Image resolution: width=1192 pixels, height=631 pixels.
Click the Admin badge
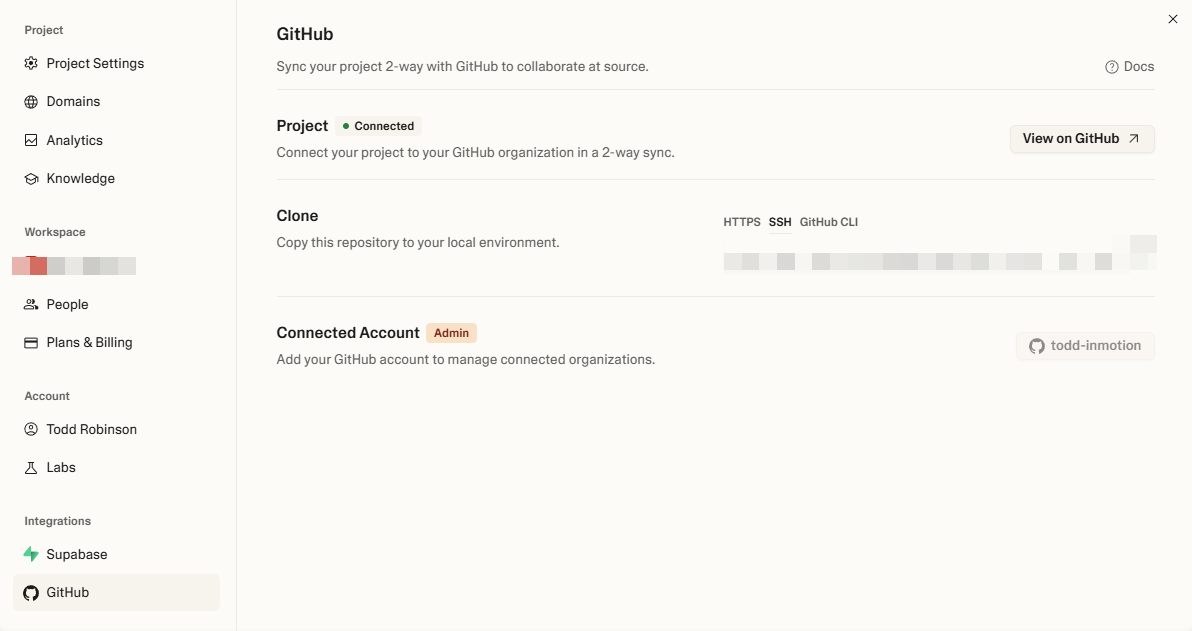[x=451, y=332]
